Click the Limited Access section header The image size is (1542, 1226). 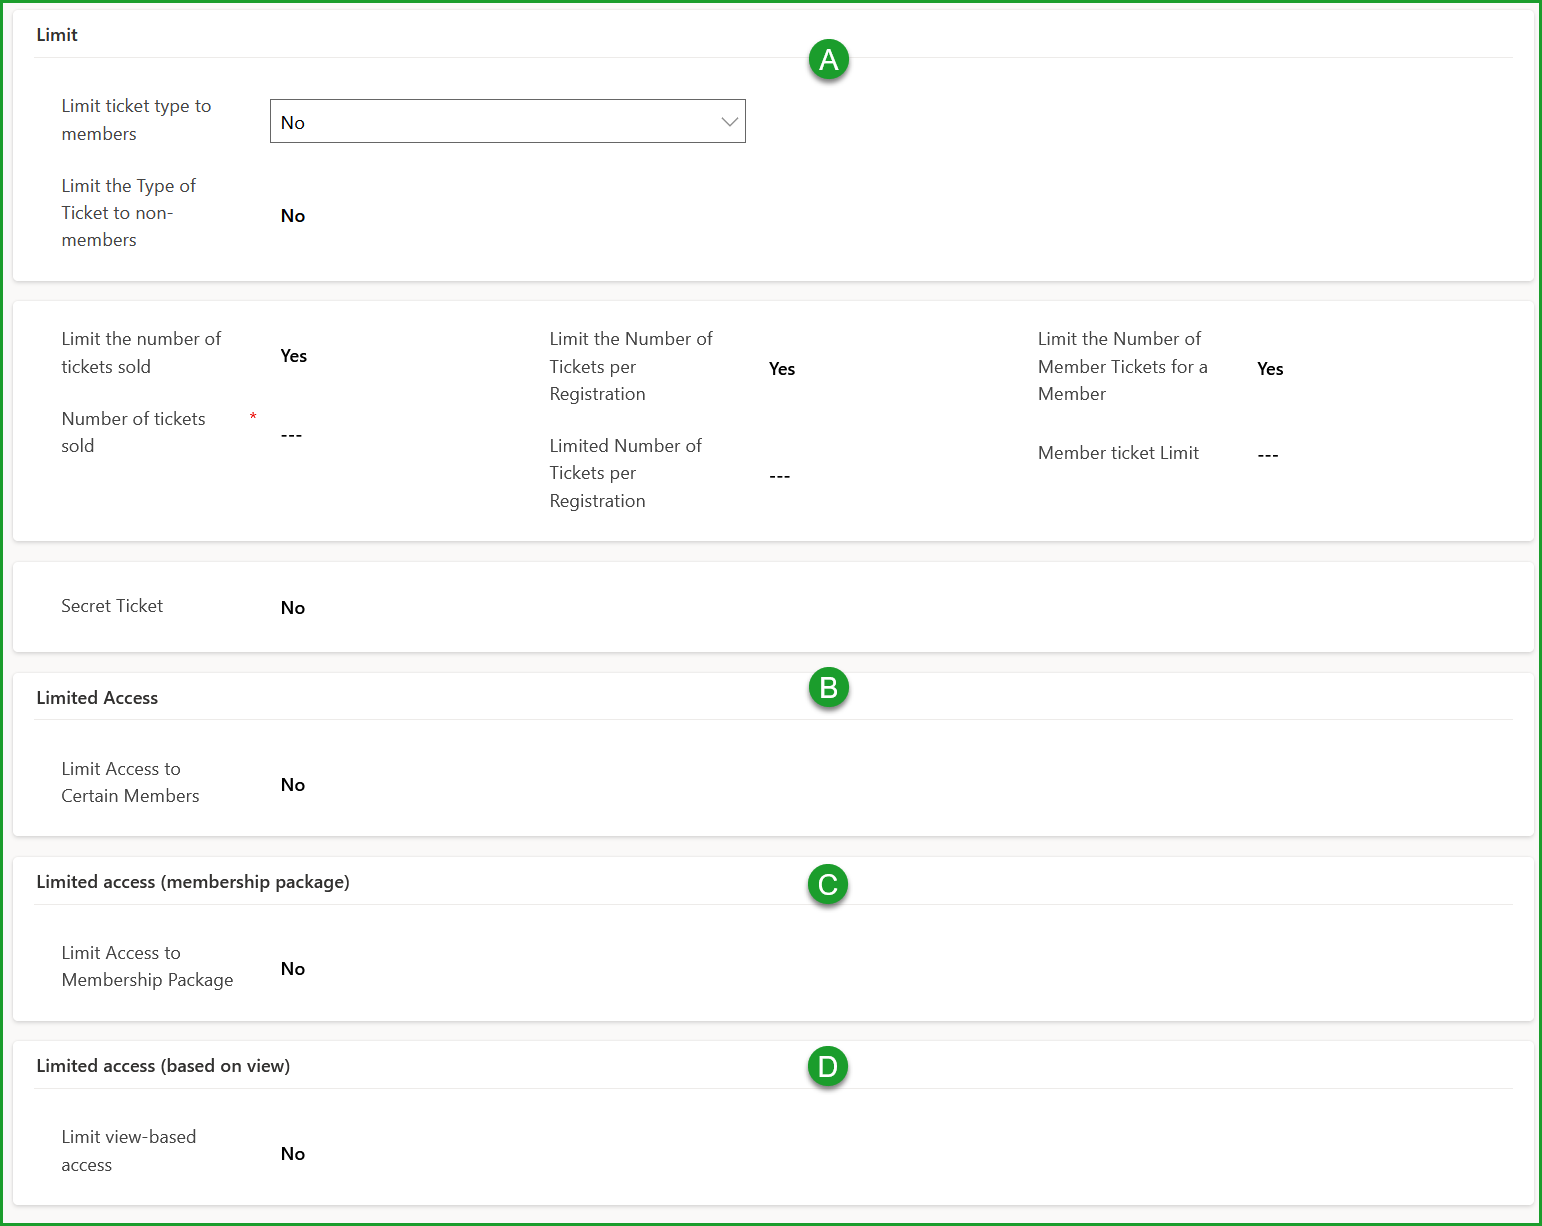[97, 698]
